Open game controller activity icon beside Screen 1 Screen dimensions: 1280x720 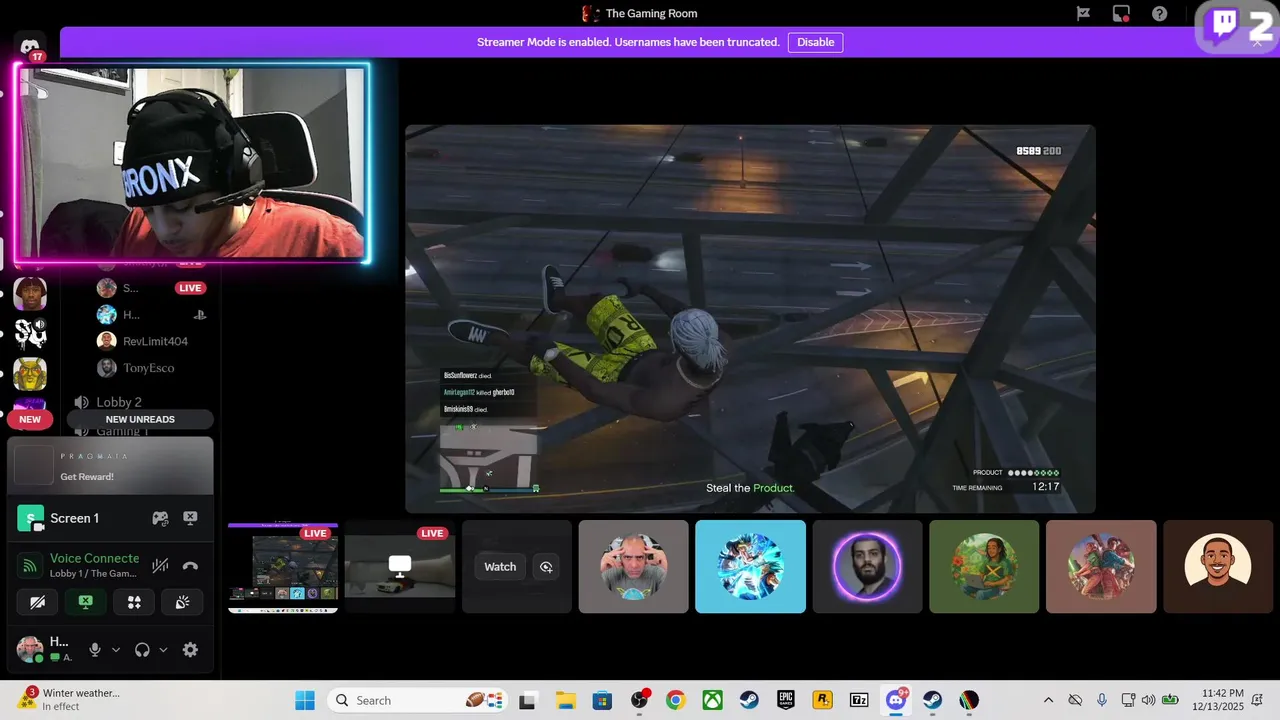point(160,518)
